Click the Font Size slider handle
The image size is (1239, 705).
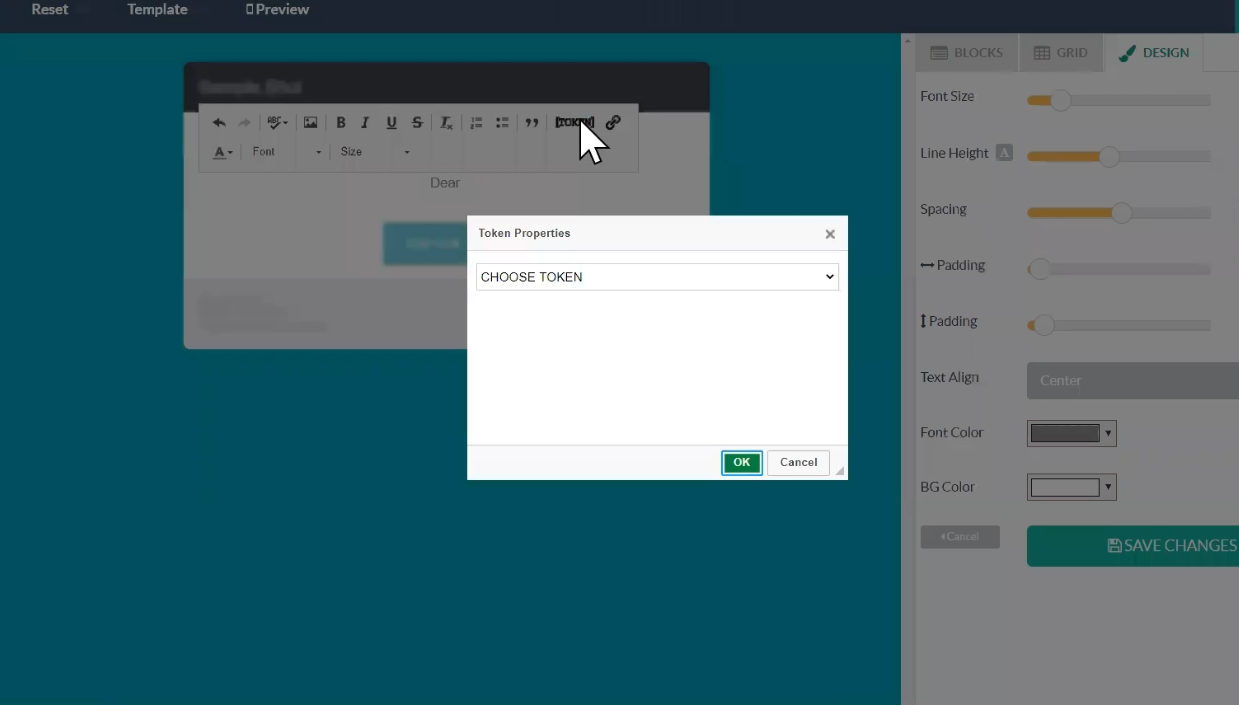point(1060,100)
